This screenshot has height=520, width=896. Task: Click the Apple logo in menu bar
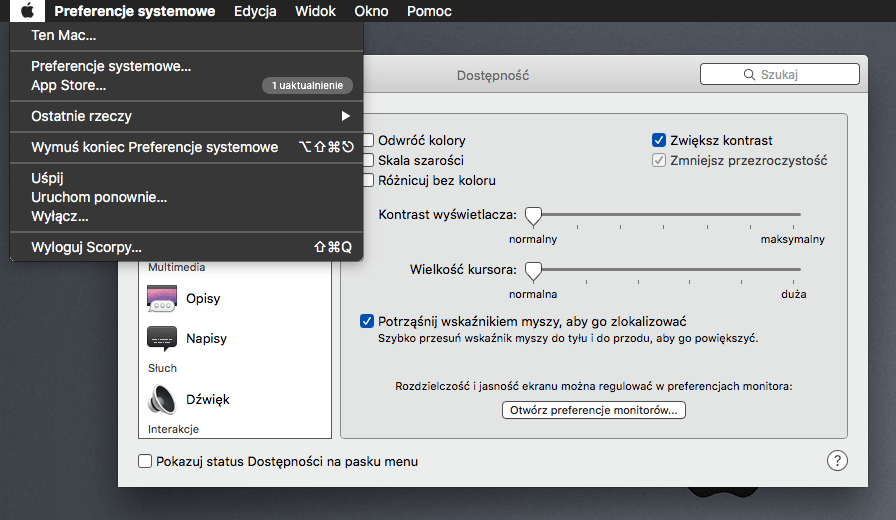tap(27, 11)
